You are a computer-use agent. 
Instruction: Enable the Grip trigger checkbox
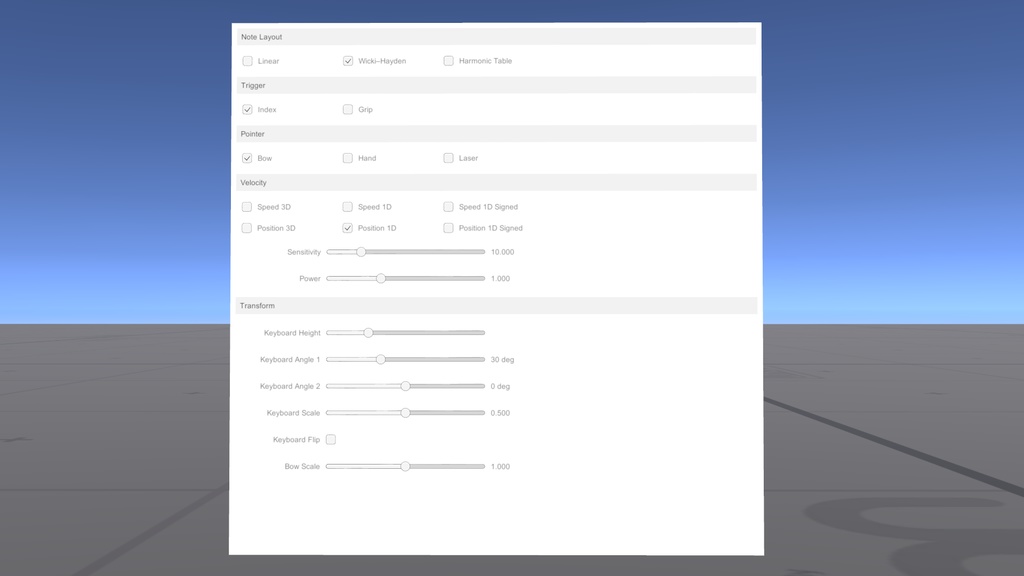tap(348, 110)
